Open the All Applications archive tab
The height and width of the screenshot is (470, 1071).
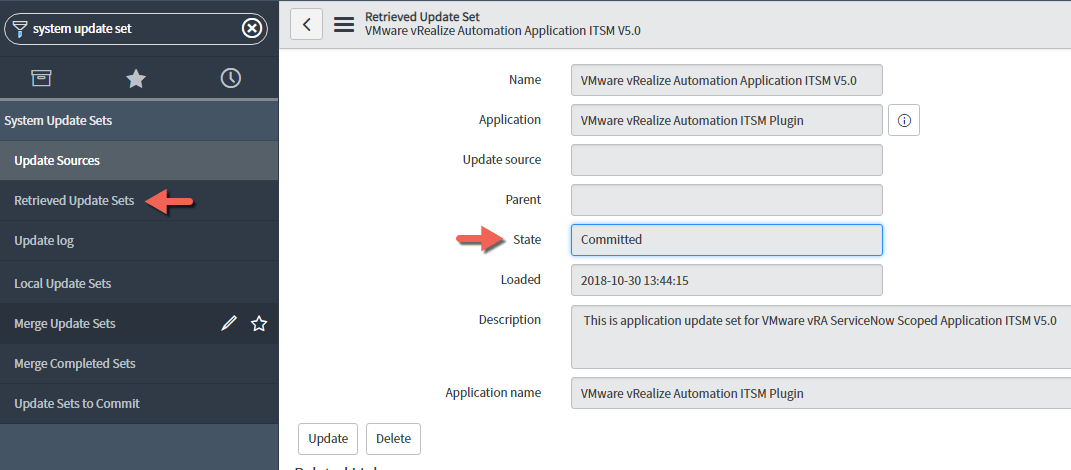pos(41,78)
